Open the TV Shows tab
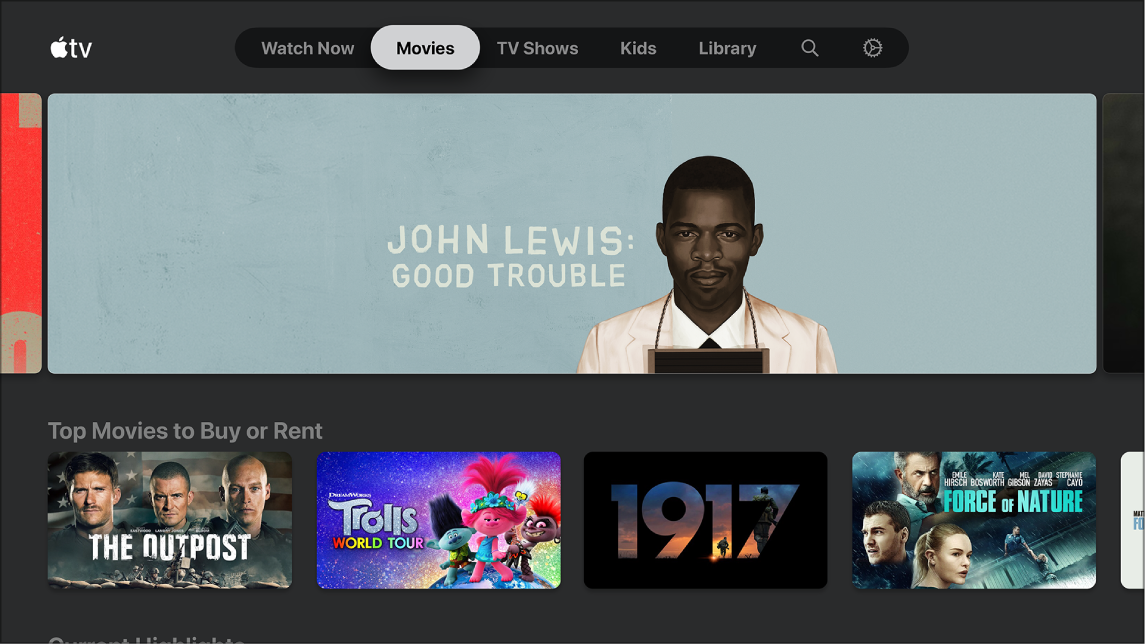This screenshot has width=1146, height=644. (x=537, y=47)
